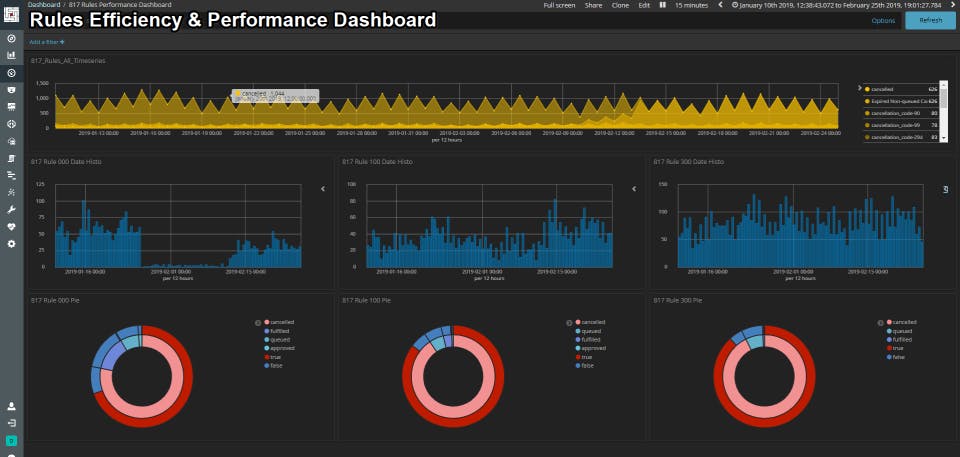Pause auto-refresh with the pause icon
960x457 pixels.
(662, 5)
